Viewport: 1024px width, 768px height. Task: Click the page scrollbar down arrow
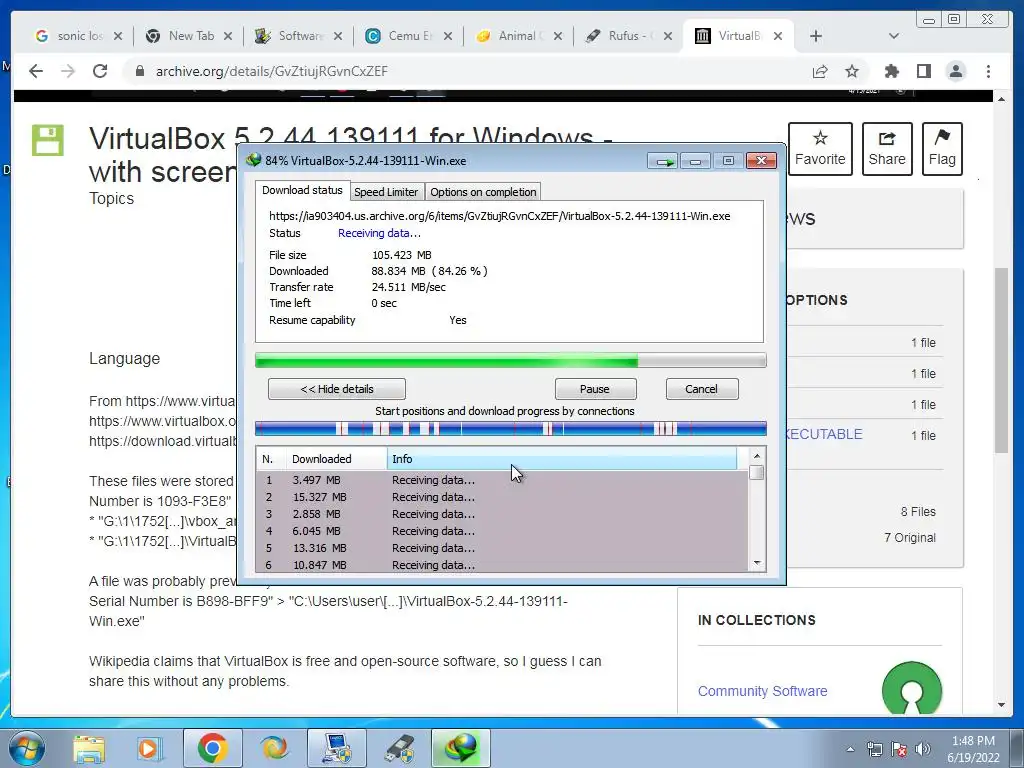click(x=1001, y=705)
